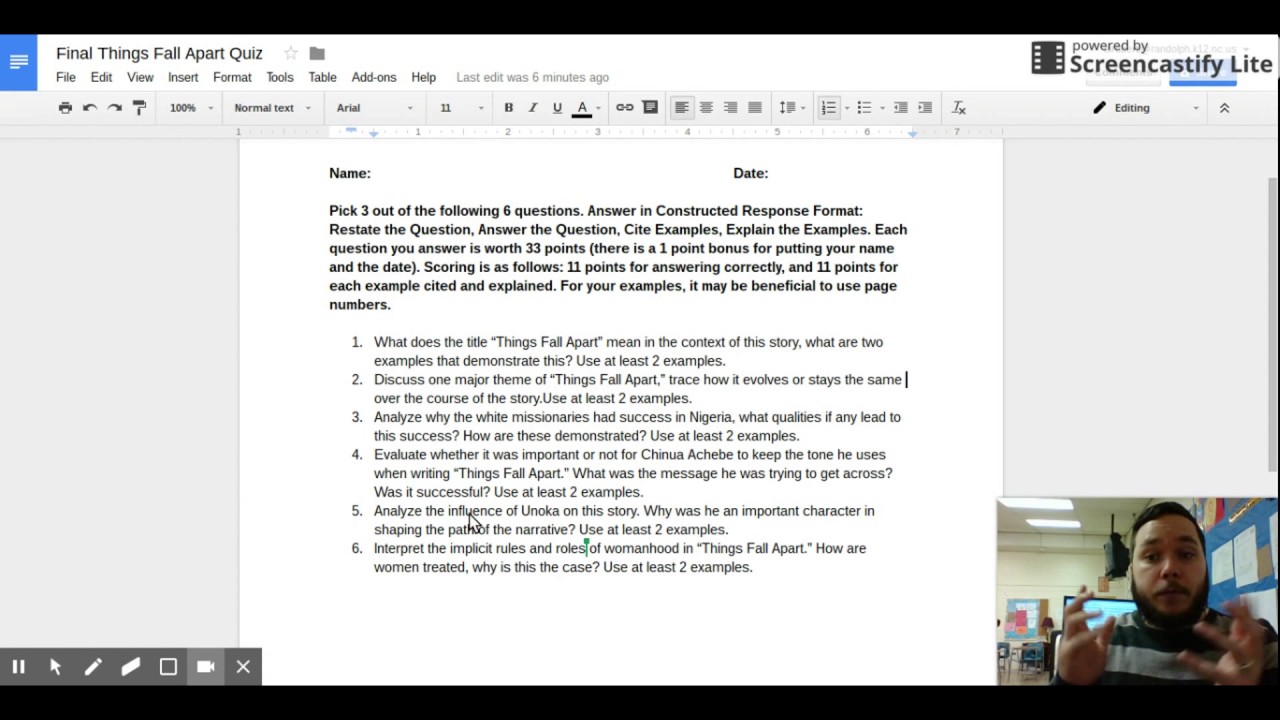Select the Screencastify eraser tool
The width and height of the screenshot is (1280, 720).
tap(130, 667)
